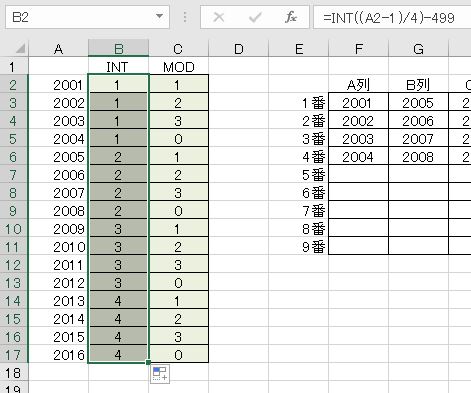Select row 5 header
Screen dimensions: 471x393
click(x=13, y=139)
